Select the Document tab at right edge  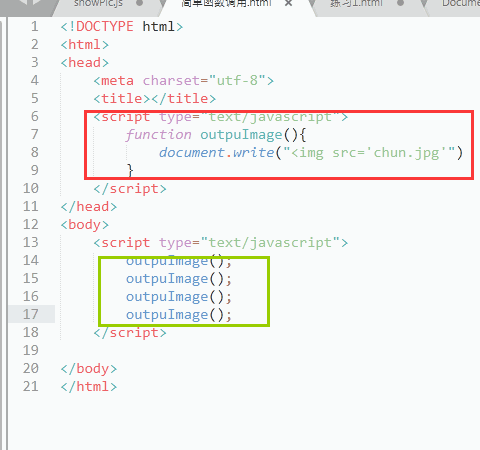pos(461,3)
